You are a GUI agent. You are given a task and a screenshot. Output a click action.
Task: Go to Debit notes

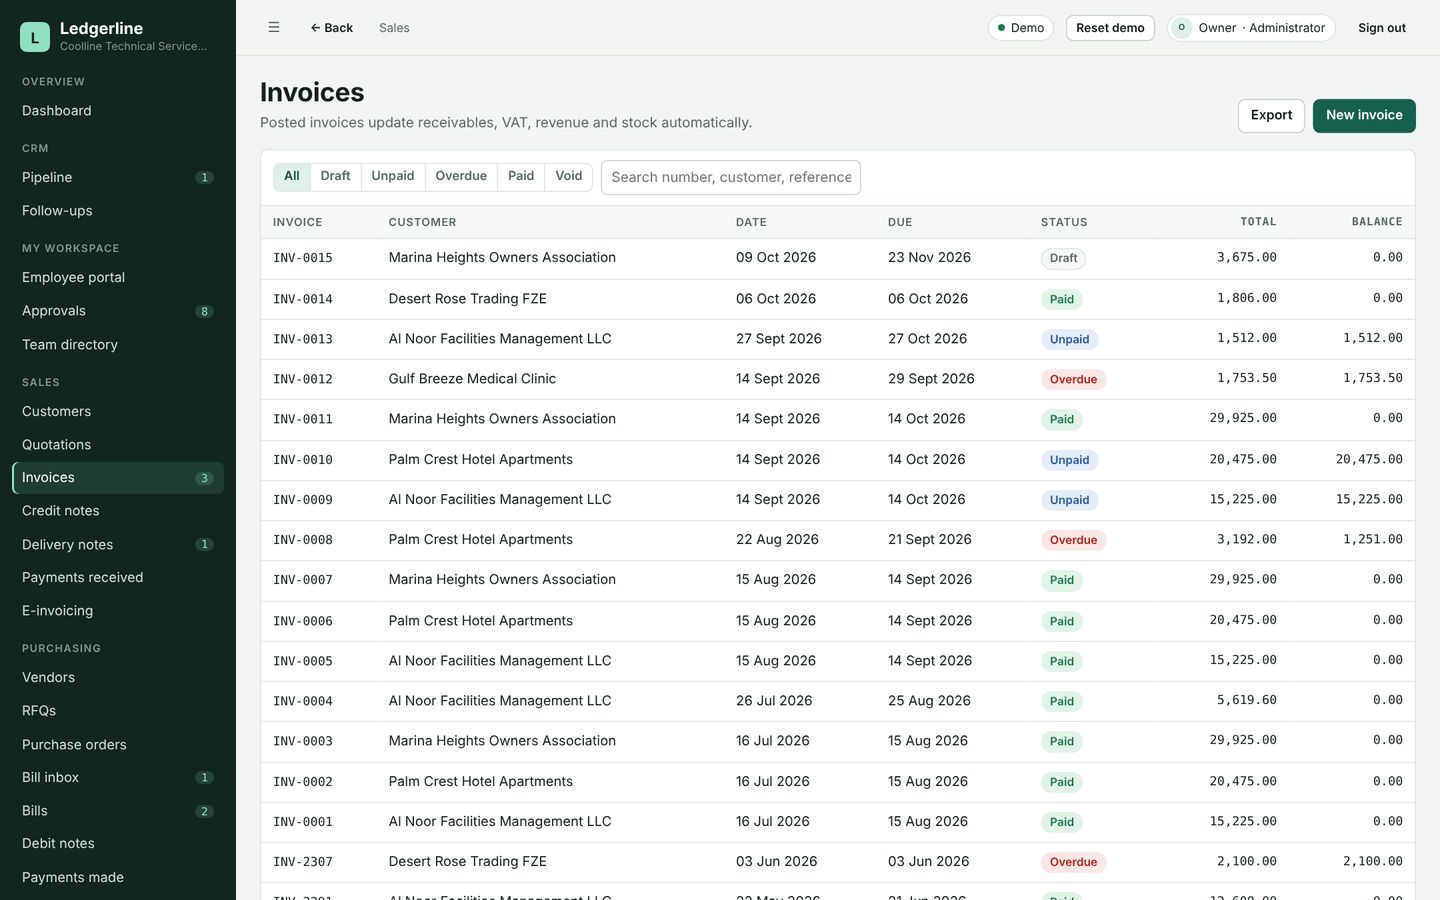tap(118, 844)
